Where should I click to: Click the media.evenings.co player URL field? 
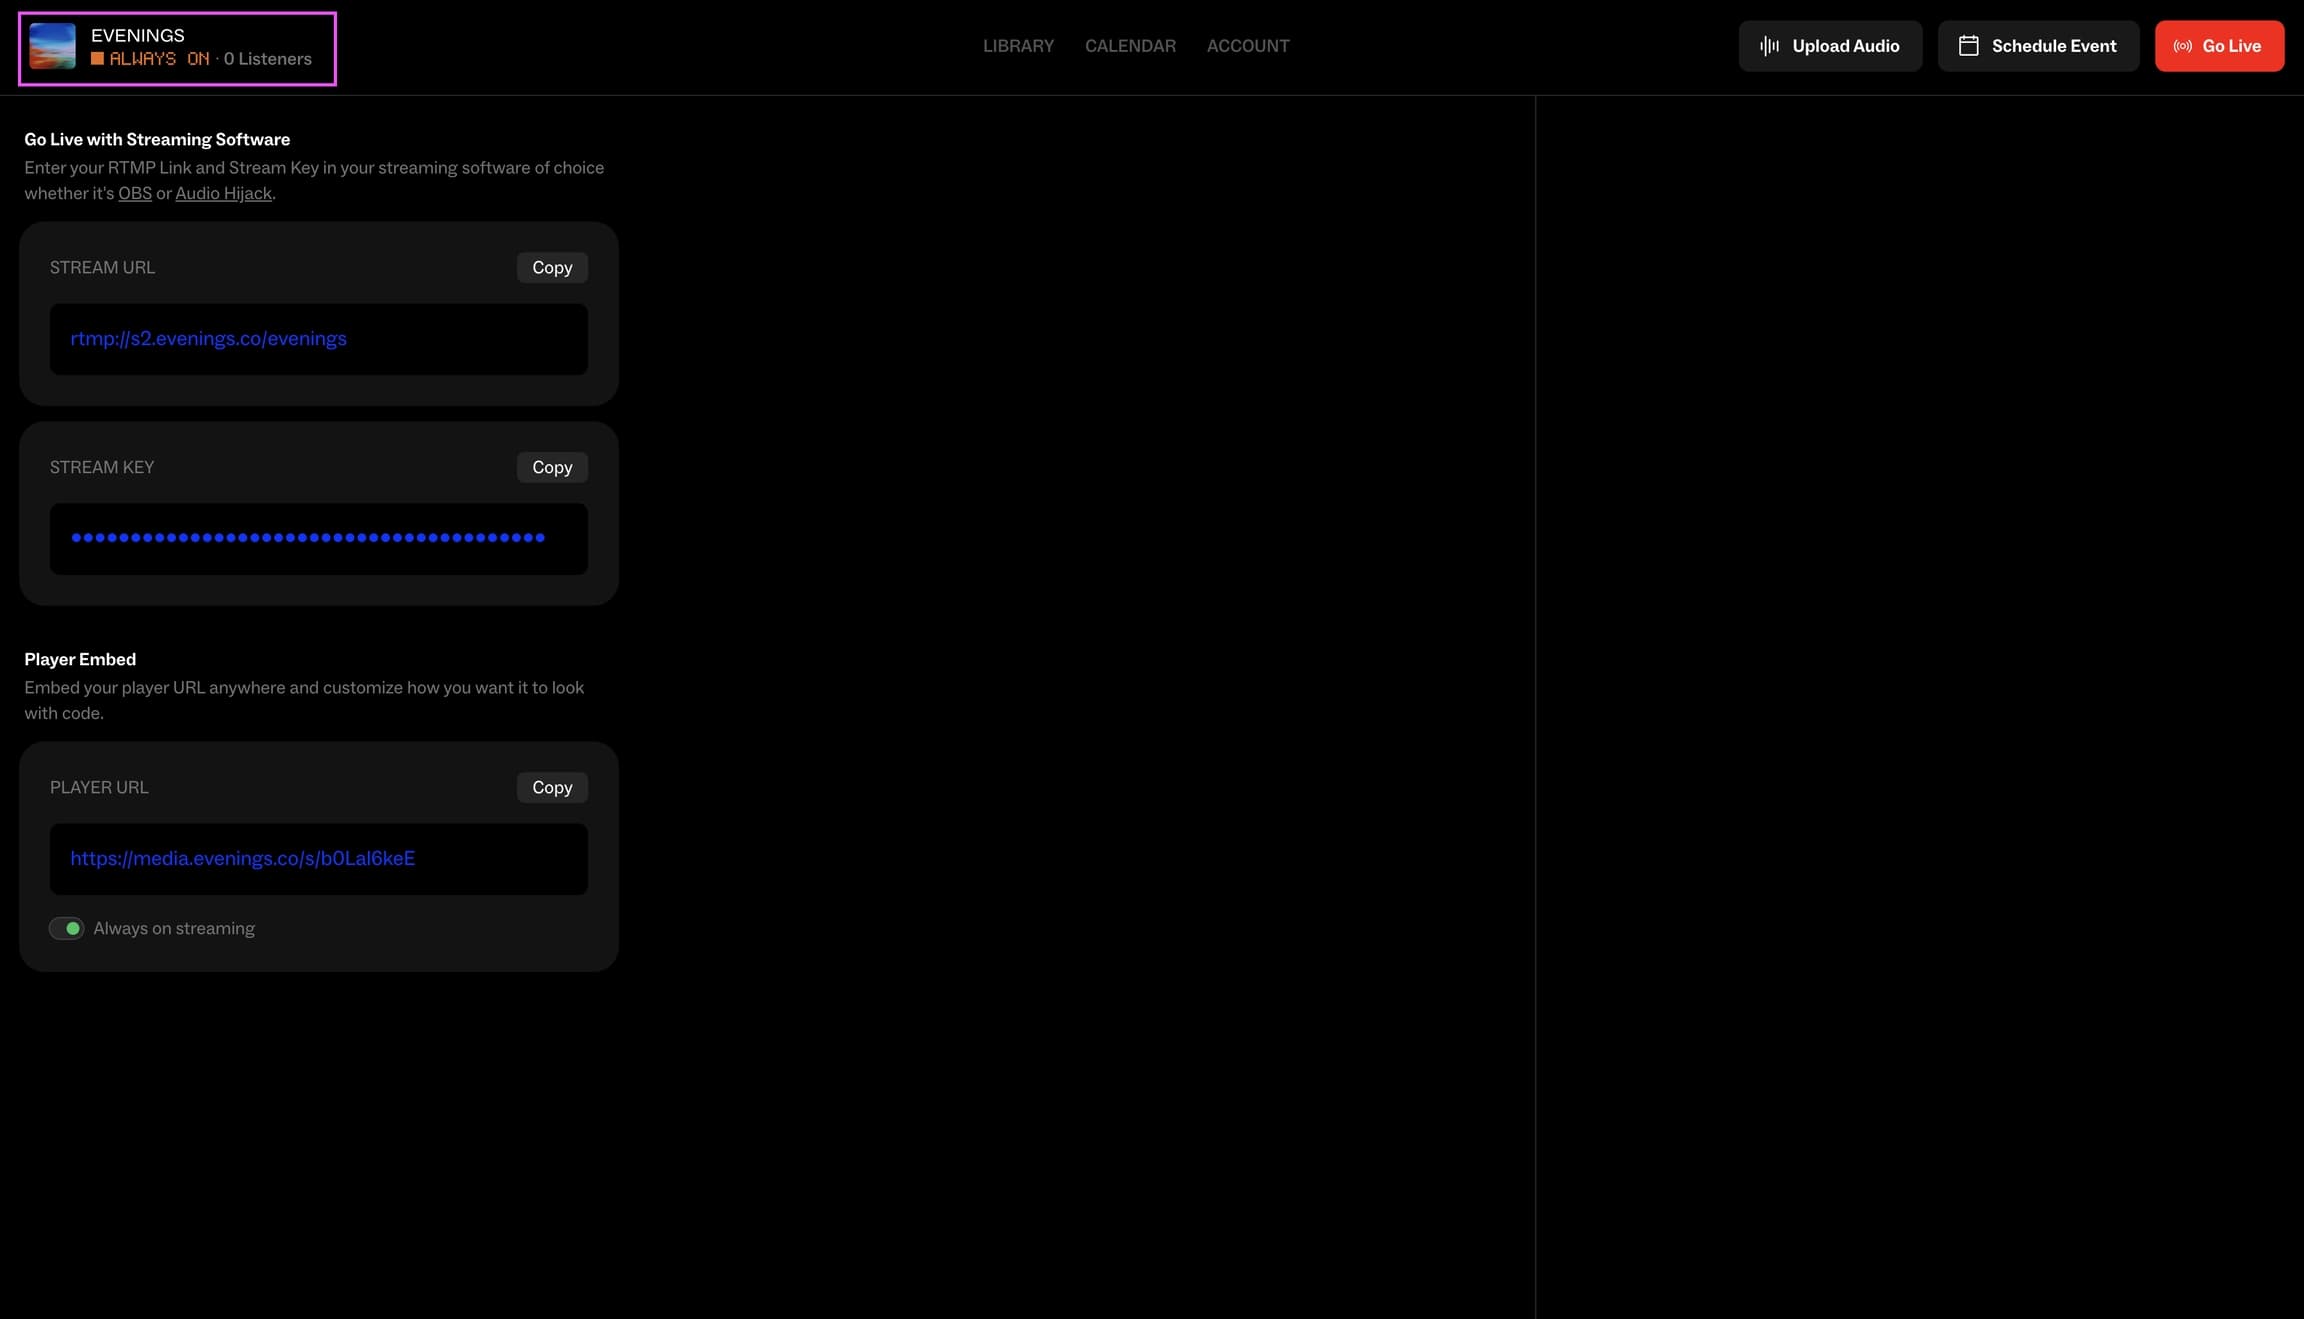319,859
